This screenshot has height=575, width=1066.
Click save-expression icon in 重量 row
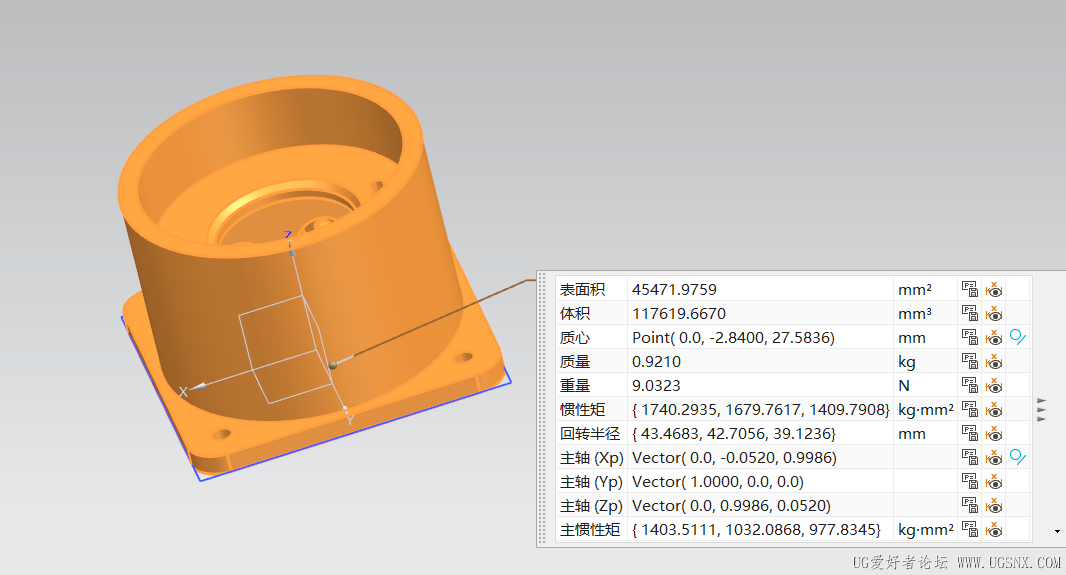[x=969, y=385]
